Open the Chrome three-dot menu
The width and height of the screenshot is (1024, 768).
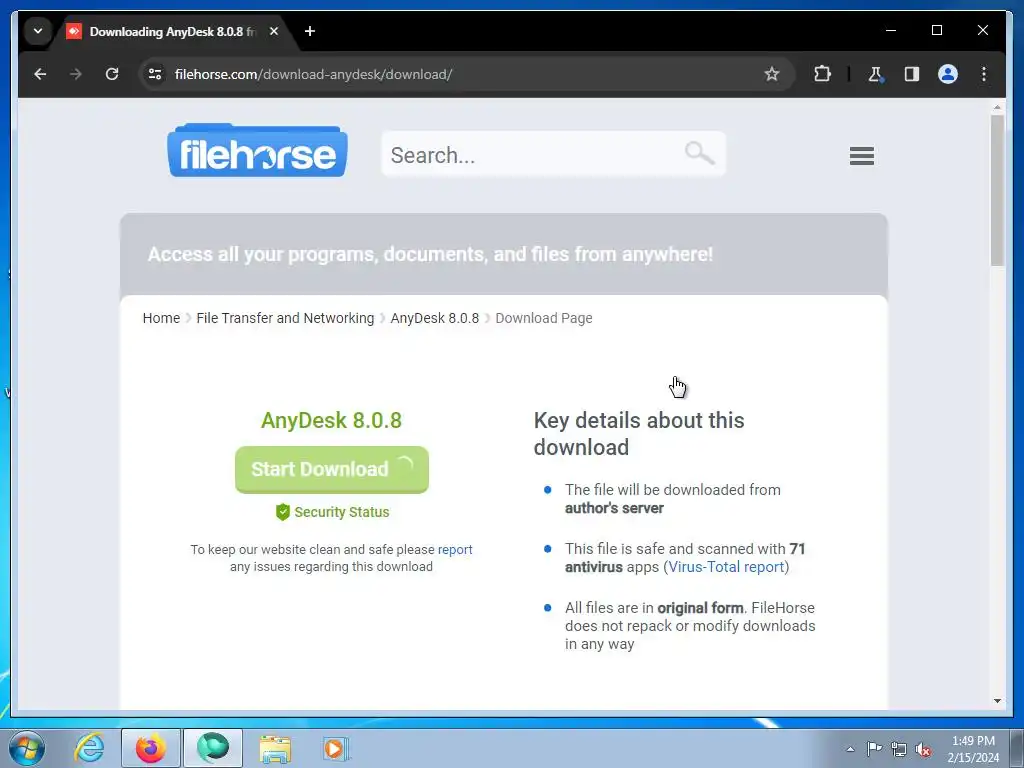tap(984, 74)
